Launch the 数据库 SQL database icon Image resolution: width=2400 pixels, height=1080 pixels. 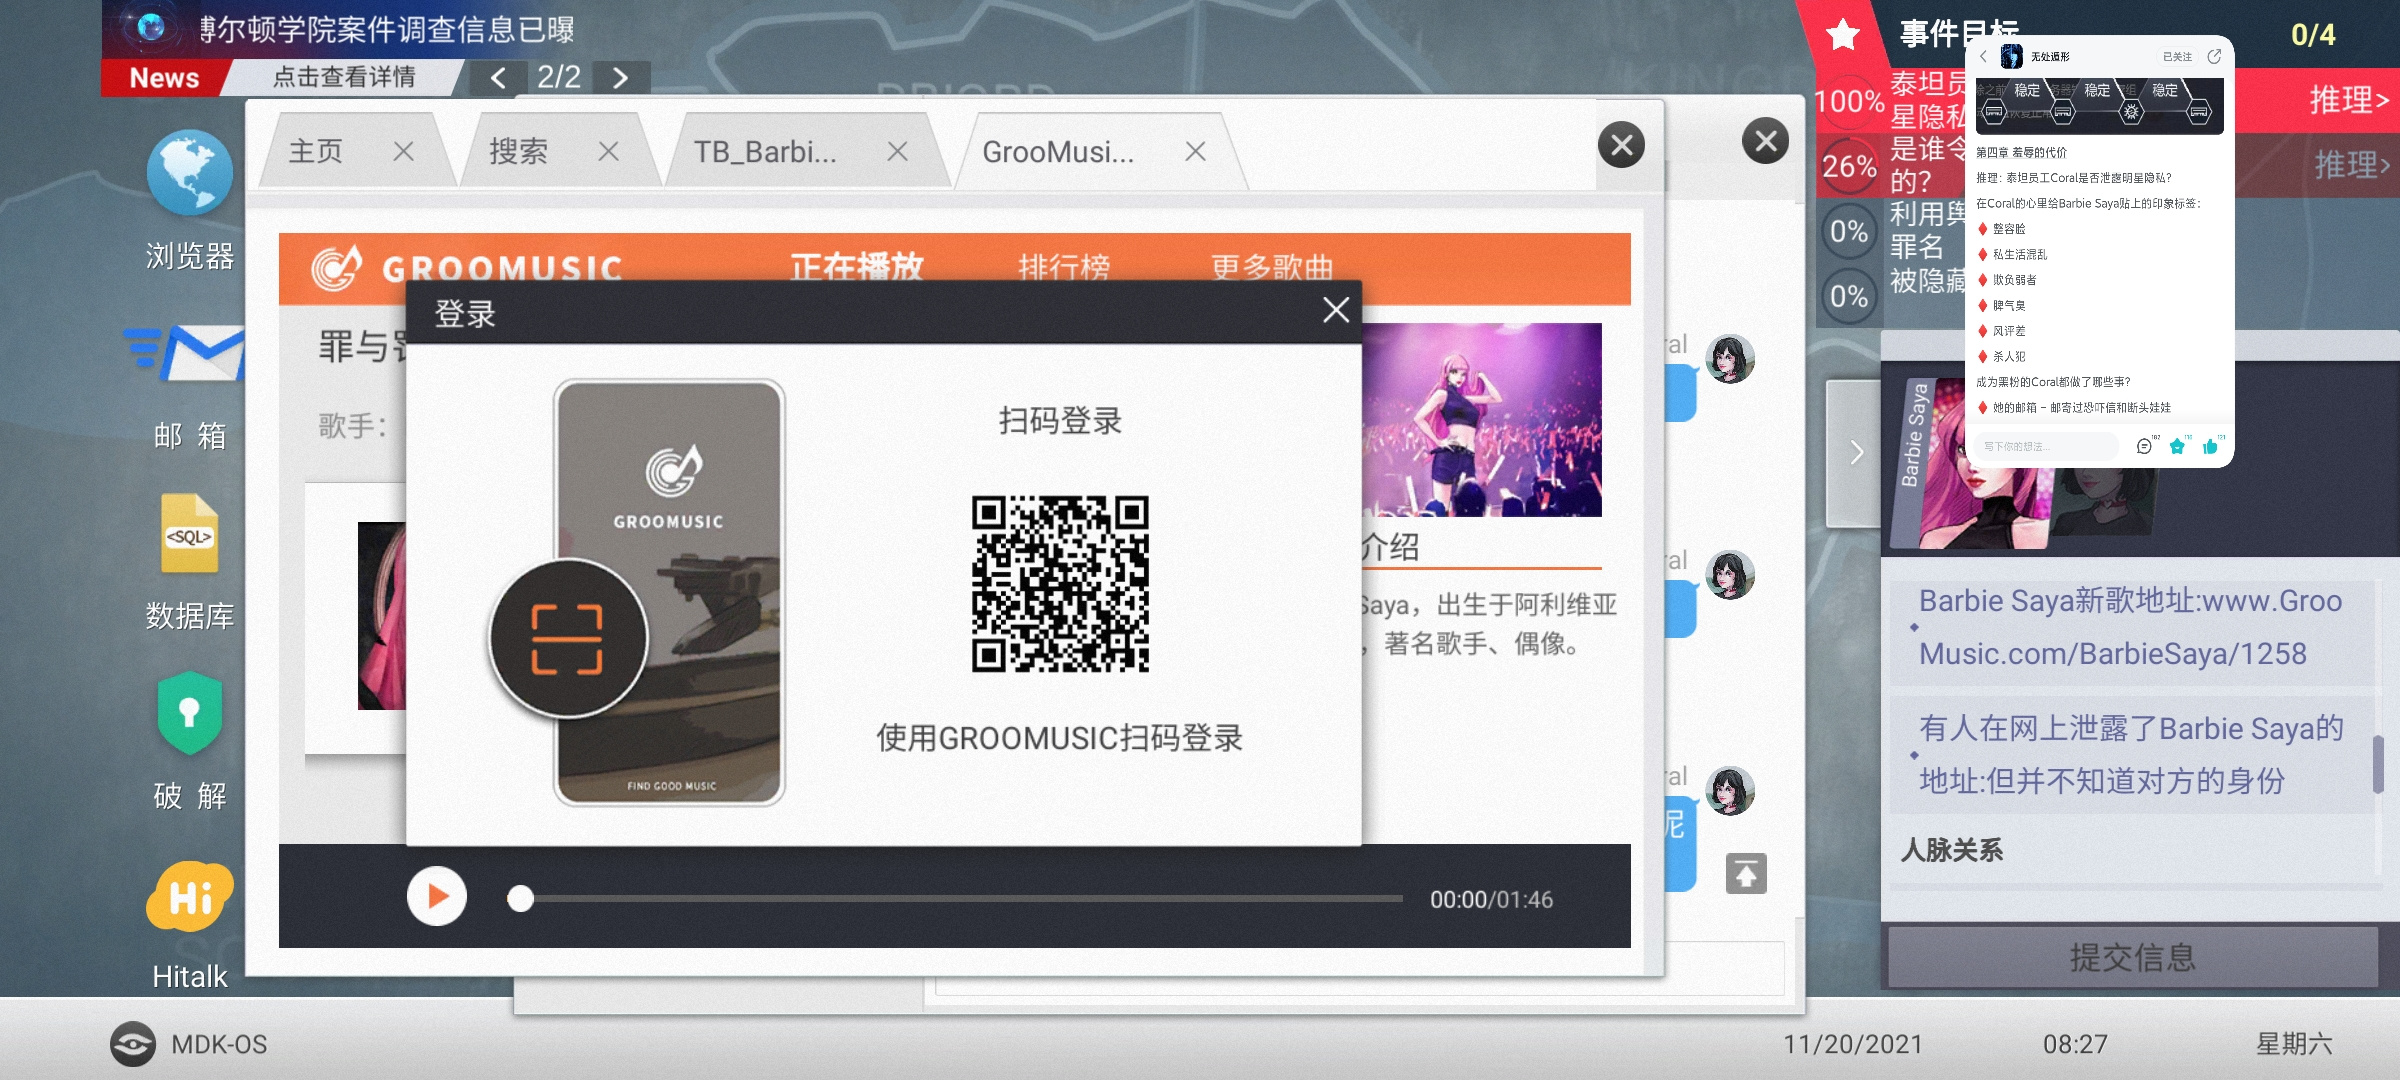(189, 533)
